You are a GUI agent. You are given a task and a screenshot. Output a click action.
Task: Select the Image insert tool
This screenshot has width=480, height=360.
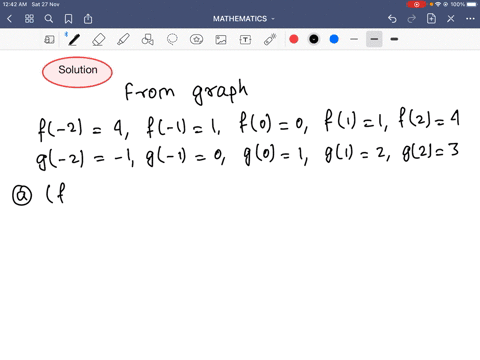pyautogui.click(x=221, y=40)
